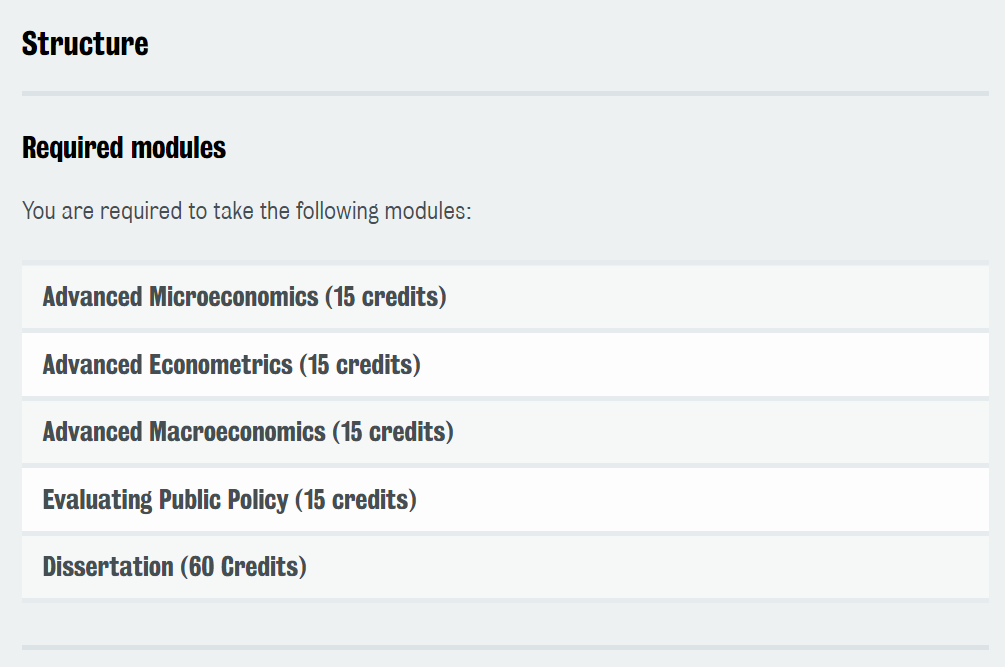Click the Structure section heading
Viewport: 1005px width, 667px height.
click(85, 44)
